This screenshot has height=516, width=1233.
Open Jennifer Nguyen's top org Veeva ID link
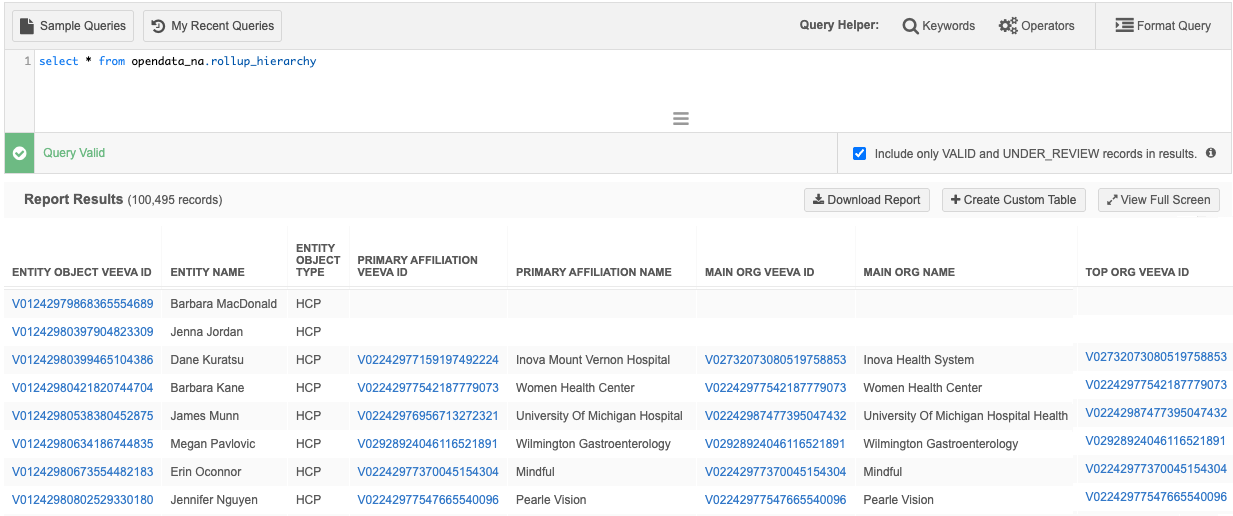click(x=1155, y=497)
